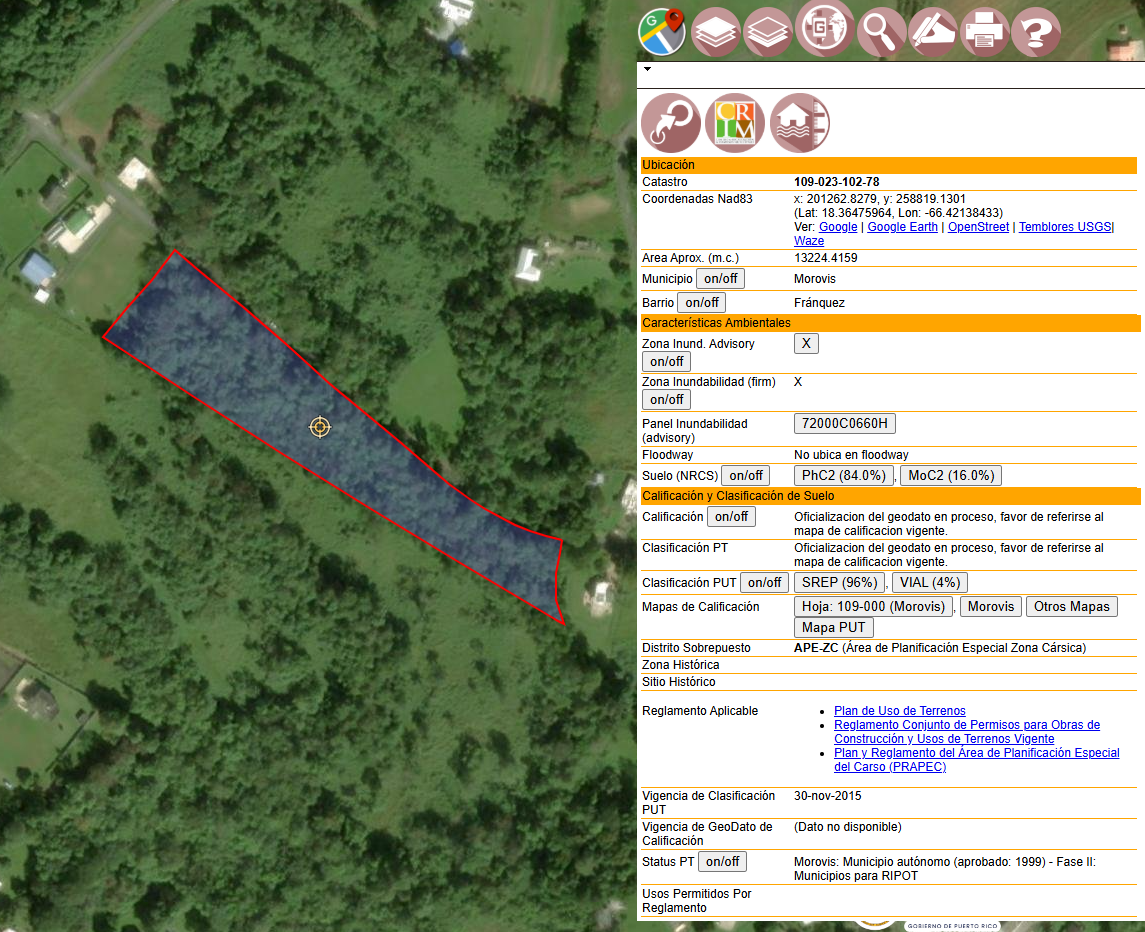This screenshot has height=932, width=1145.
Task: Select the pencil and ruler drawing tool
Action: (x=933, y=32)
